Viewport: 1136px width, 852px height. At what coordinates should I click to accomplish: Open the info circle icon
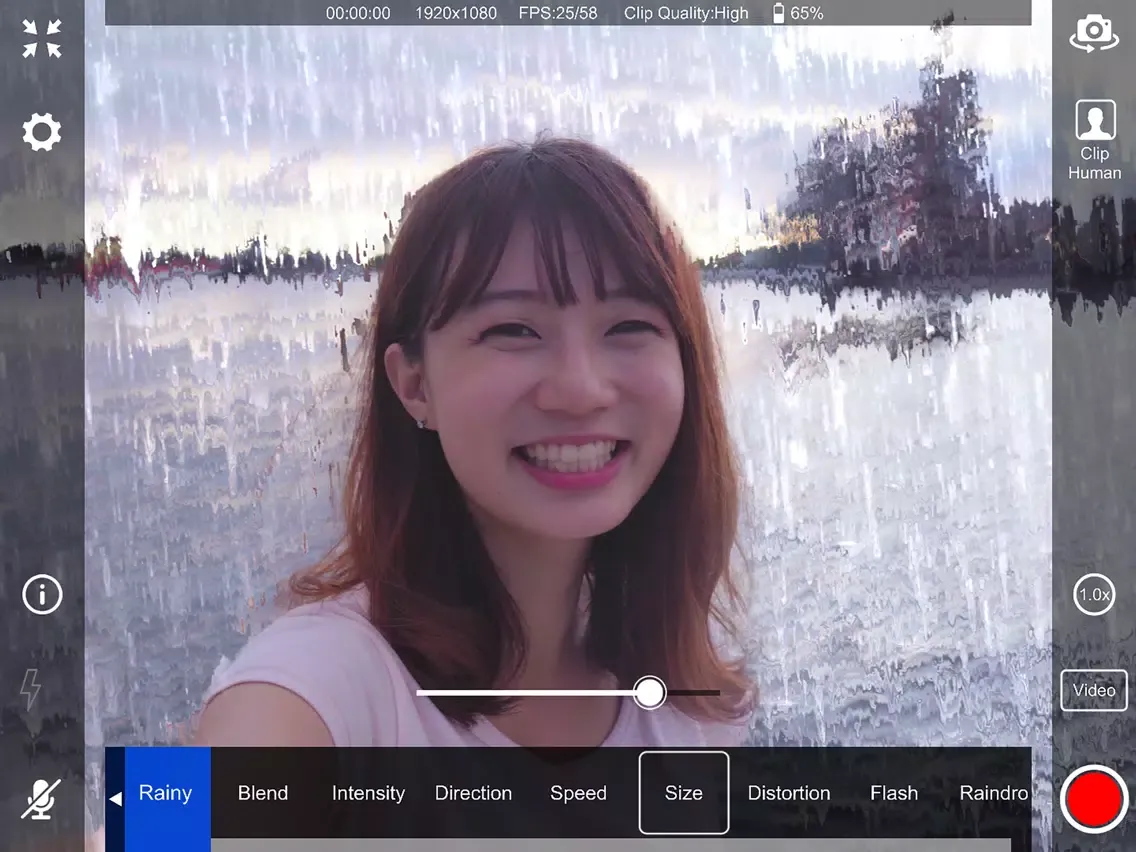(42, 594)
